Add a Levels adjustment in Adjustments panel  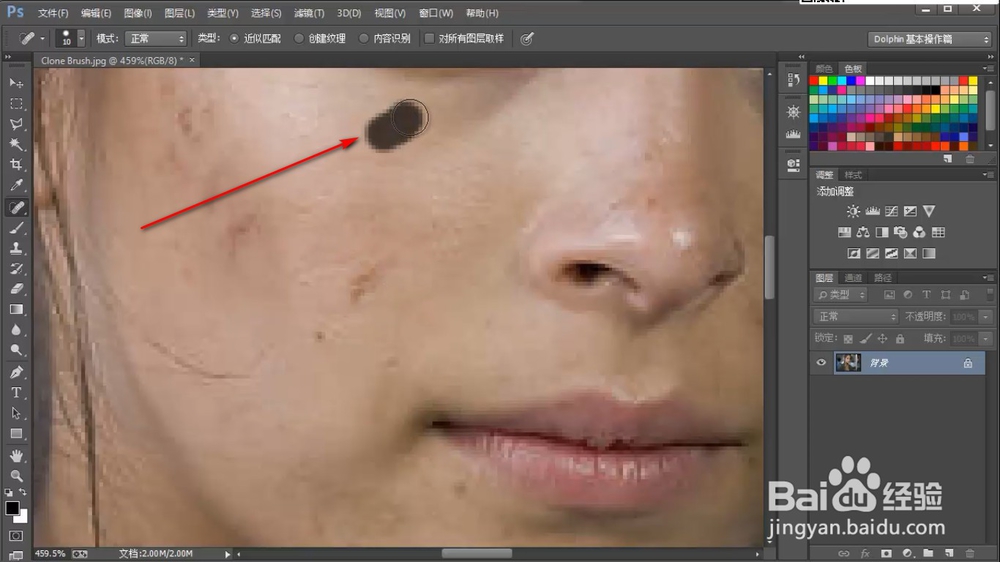(872, 211)
